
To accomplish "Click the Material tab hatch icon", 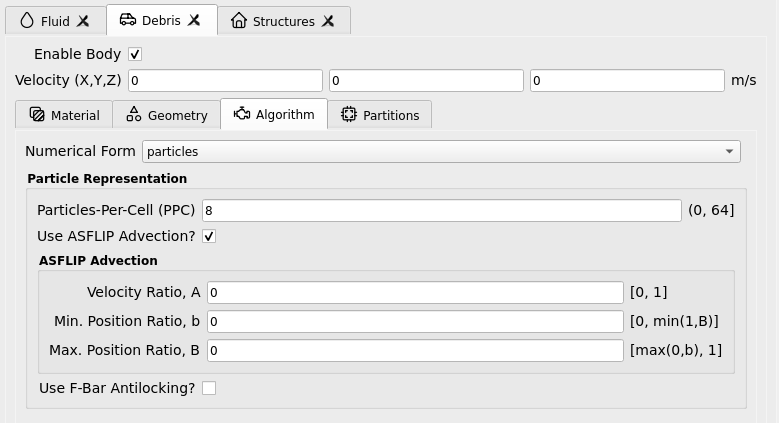I will pos(37,114).
